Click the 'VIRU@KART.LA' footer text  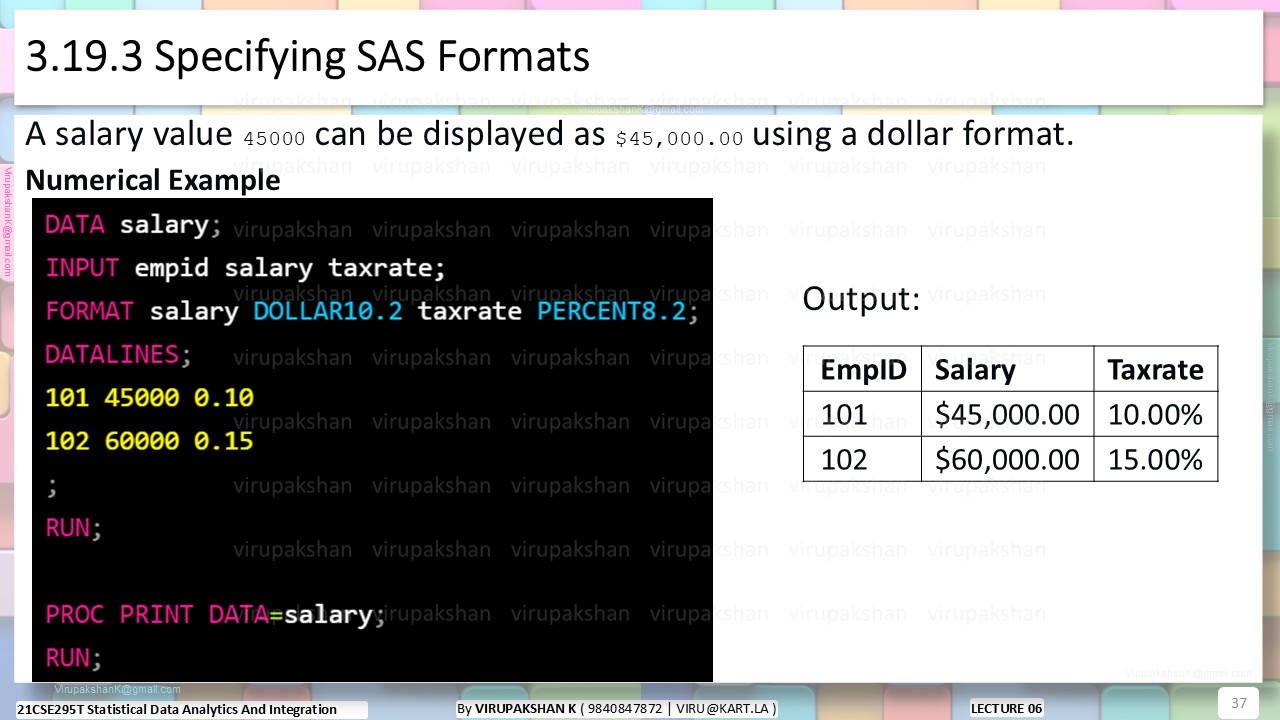(723, 709)
